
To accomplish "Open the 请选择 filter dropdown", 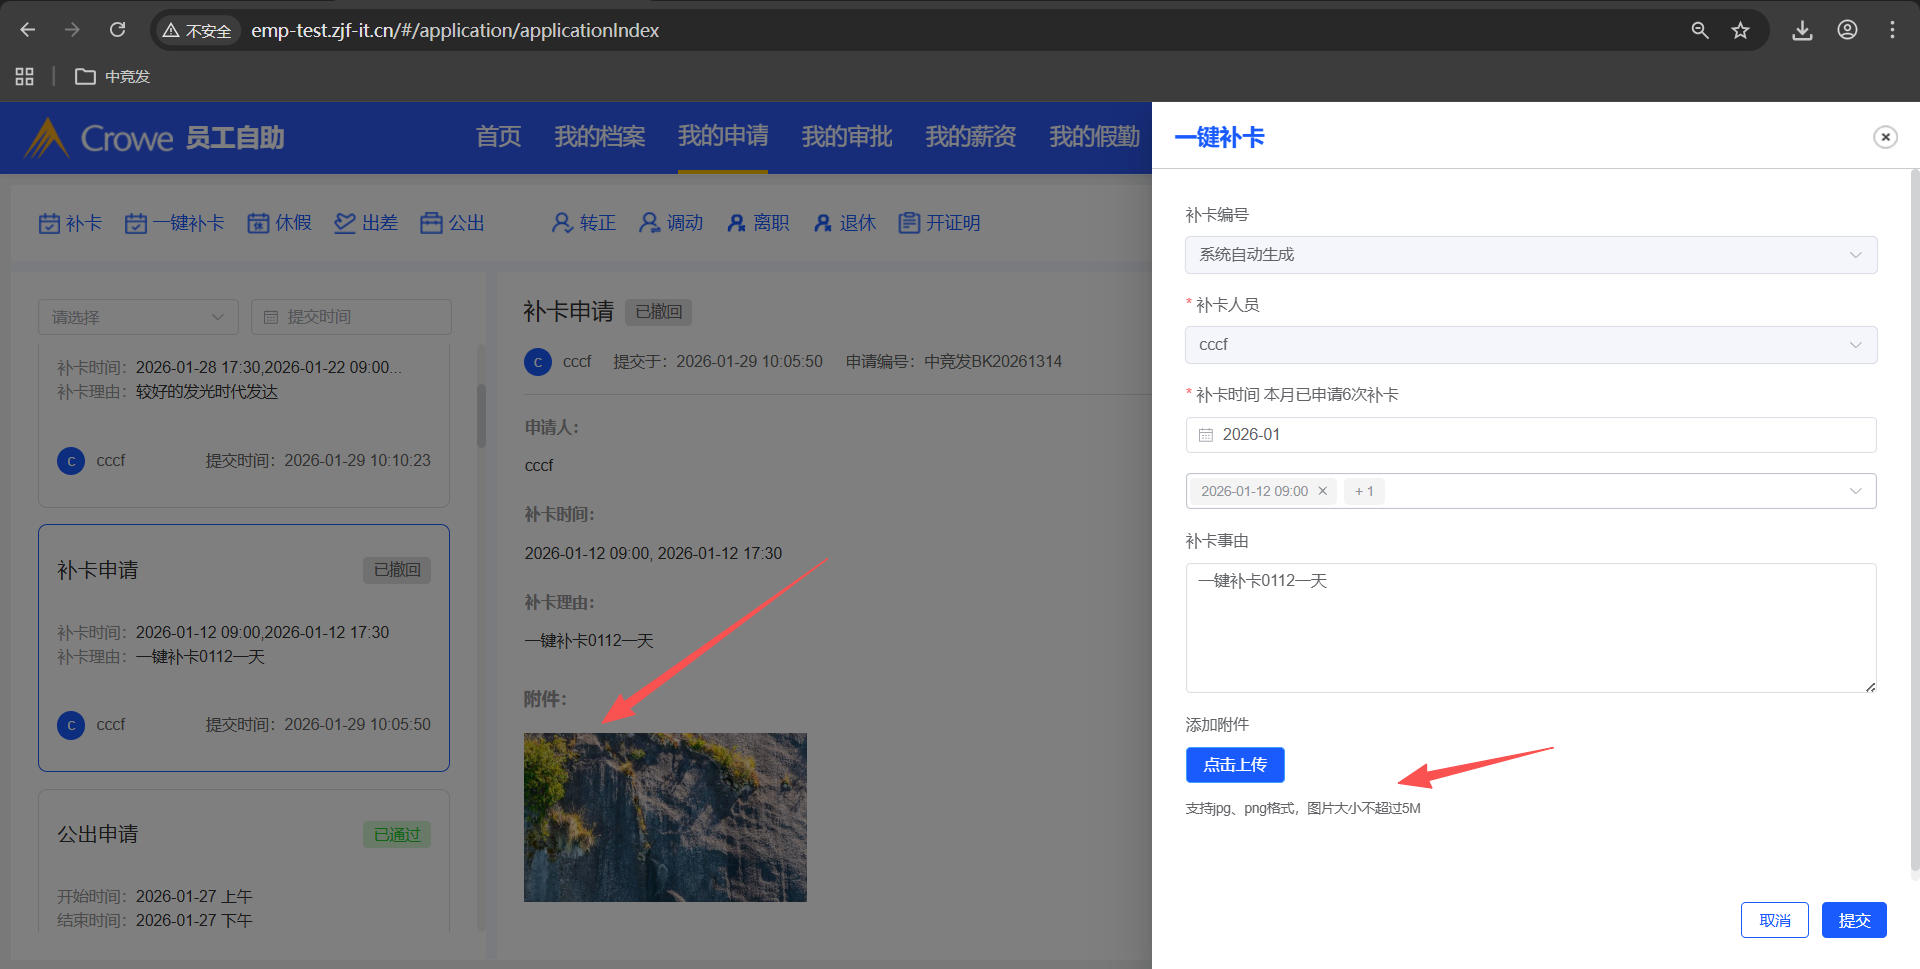I will 138,317.
